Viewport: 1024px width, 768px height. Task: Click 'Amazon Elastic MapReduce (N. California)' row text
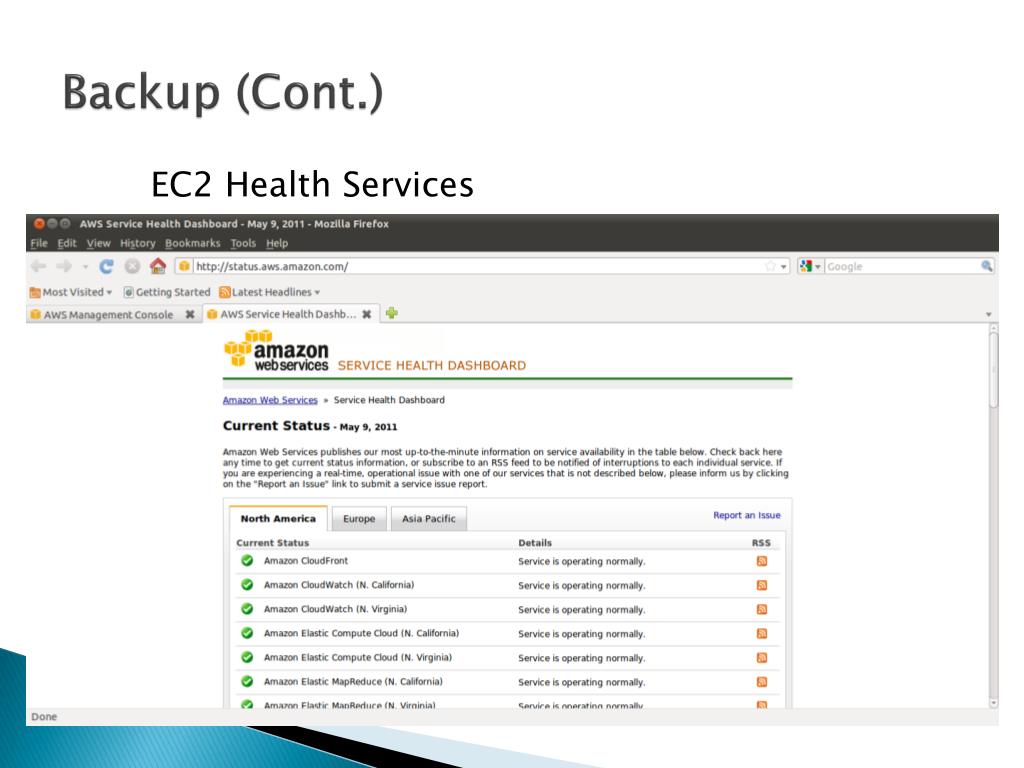(353, 681)
